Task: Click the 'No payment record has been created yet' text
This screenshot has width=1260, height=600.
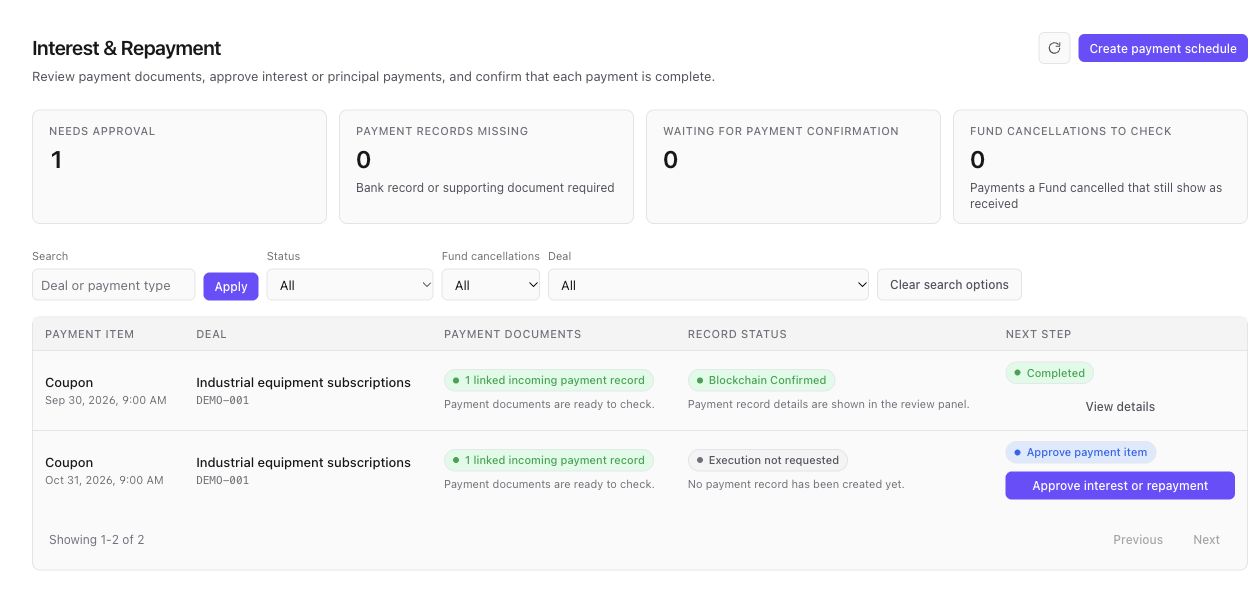Action: [796, 484]
